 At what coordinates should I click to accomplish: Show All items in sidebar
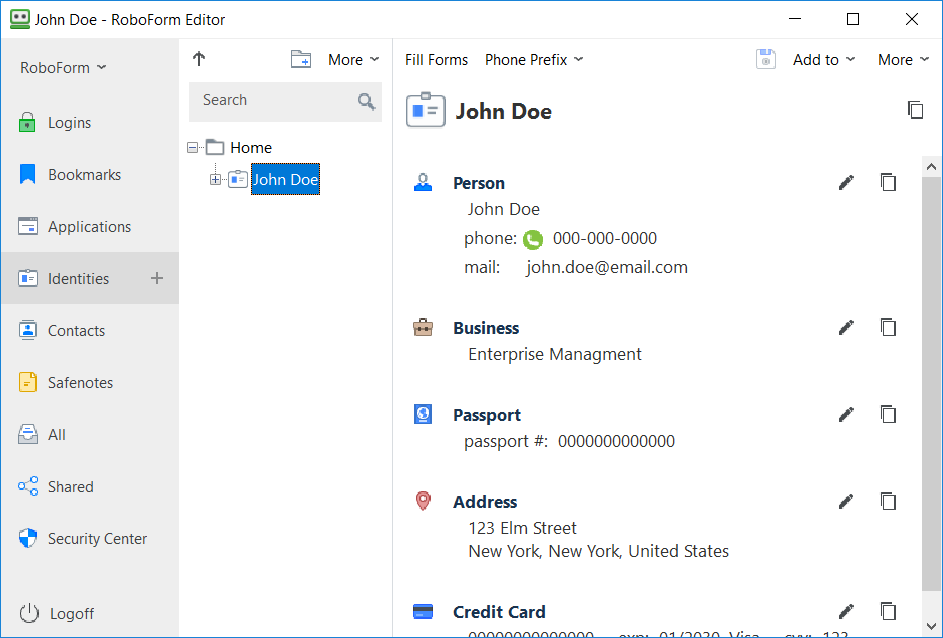pos(90,434)
